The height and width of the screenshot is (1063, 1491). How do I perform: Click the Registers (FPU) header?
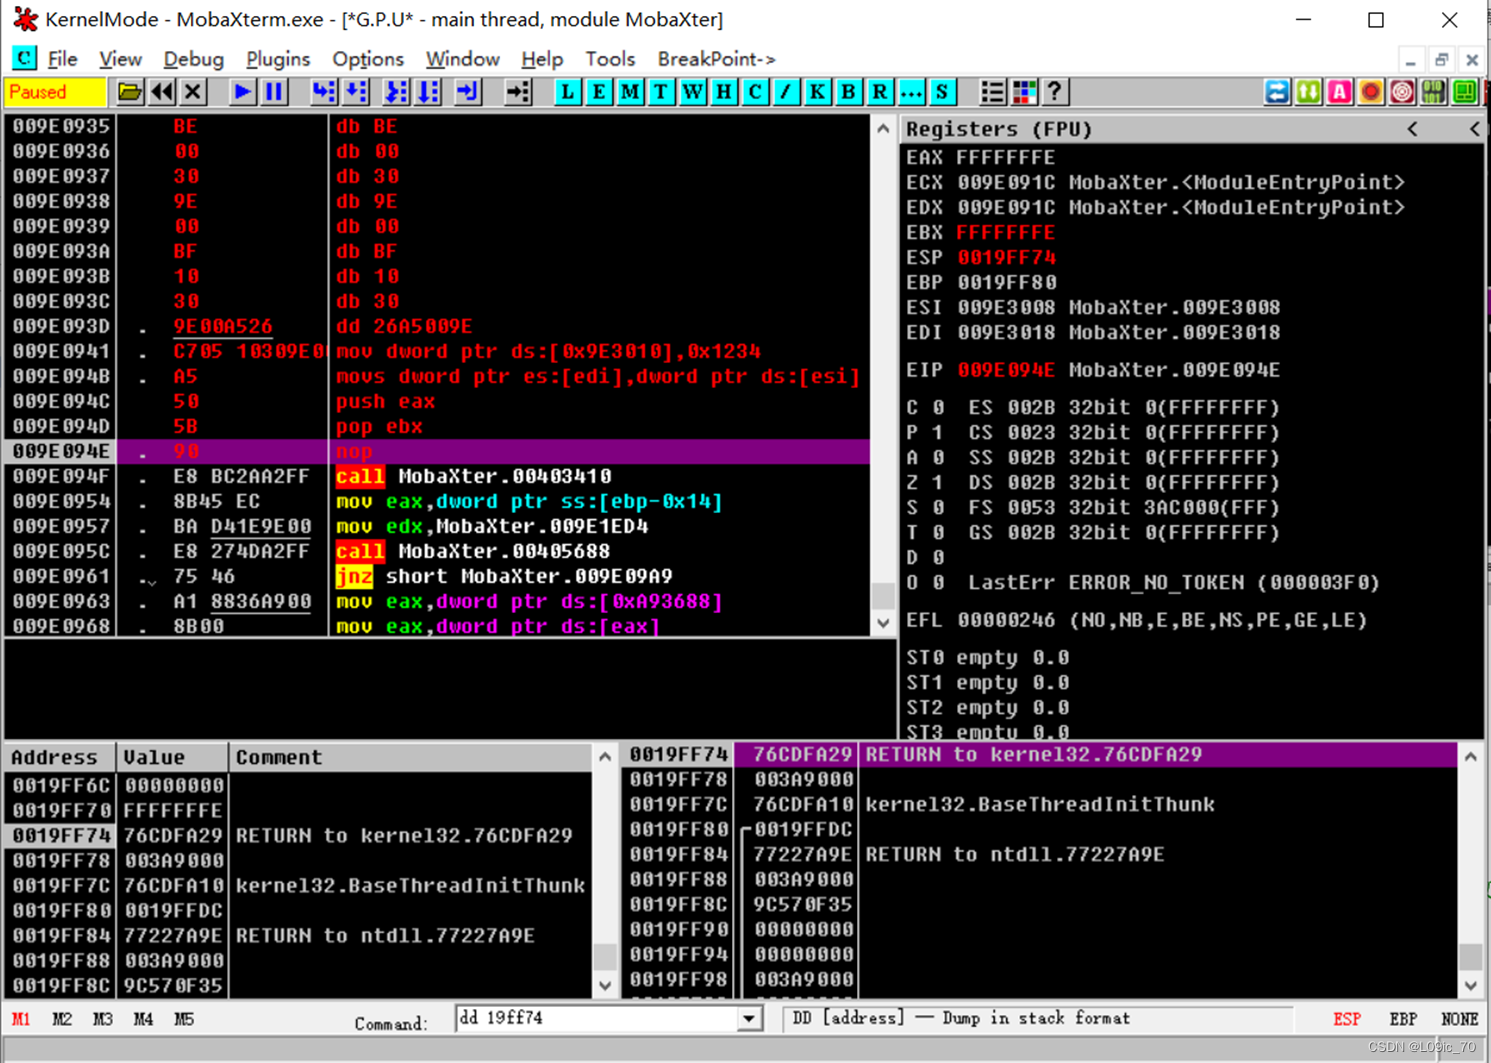999,129
